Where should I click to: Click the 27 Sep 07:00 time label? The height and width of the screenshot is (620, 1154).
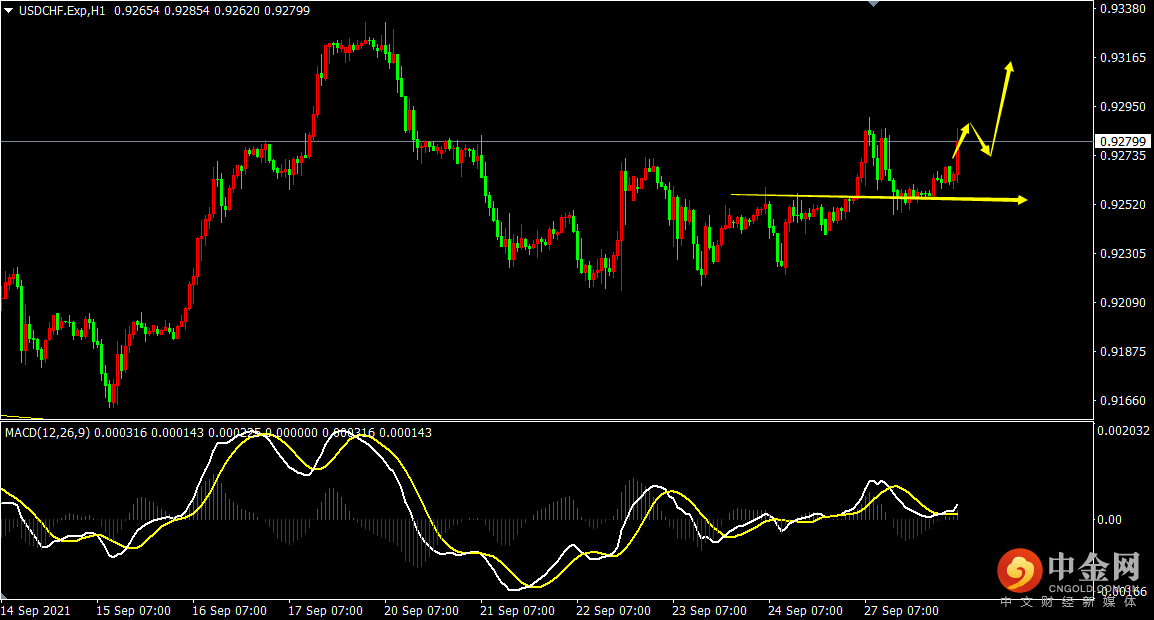point(902,610)
